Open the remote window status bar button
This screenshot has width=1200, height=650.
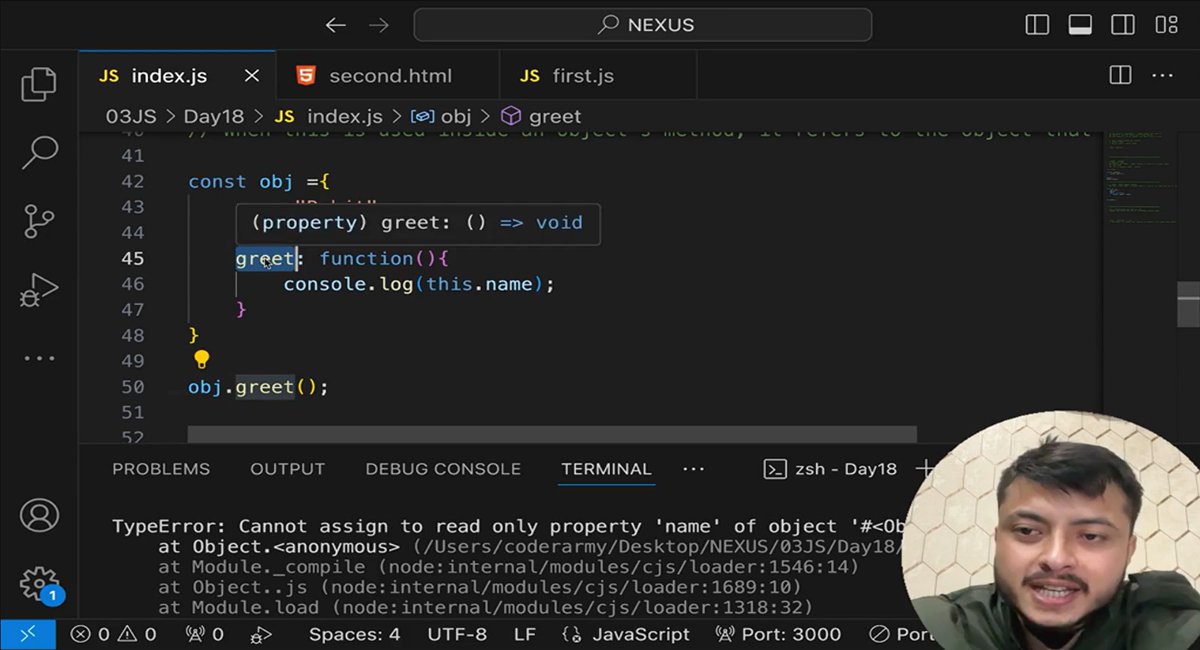coord(27,634)
